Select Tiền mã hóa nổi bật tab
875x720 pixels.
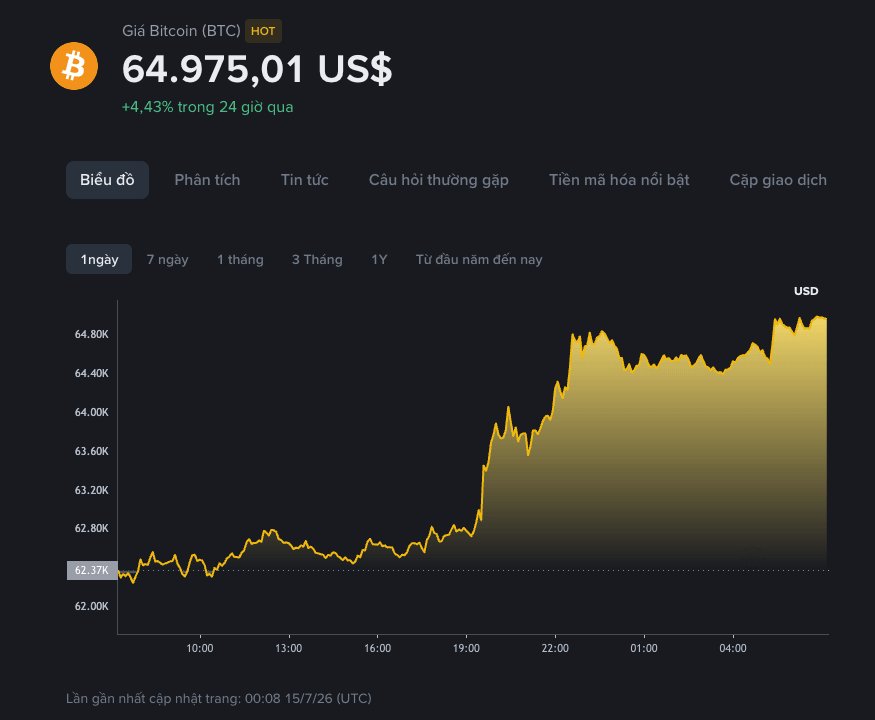tap(619, 180)
